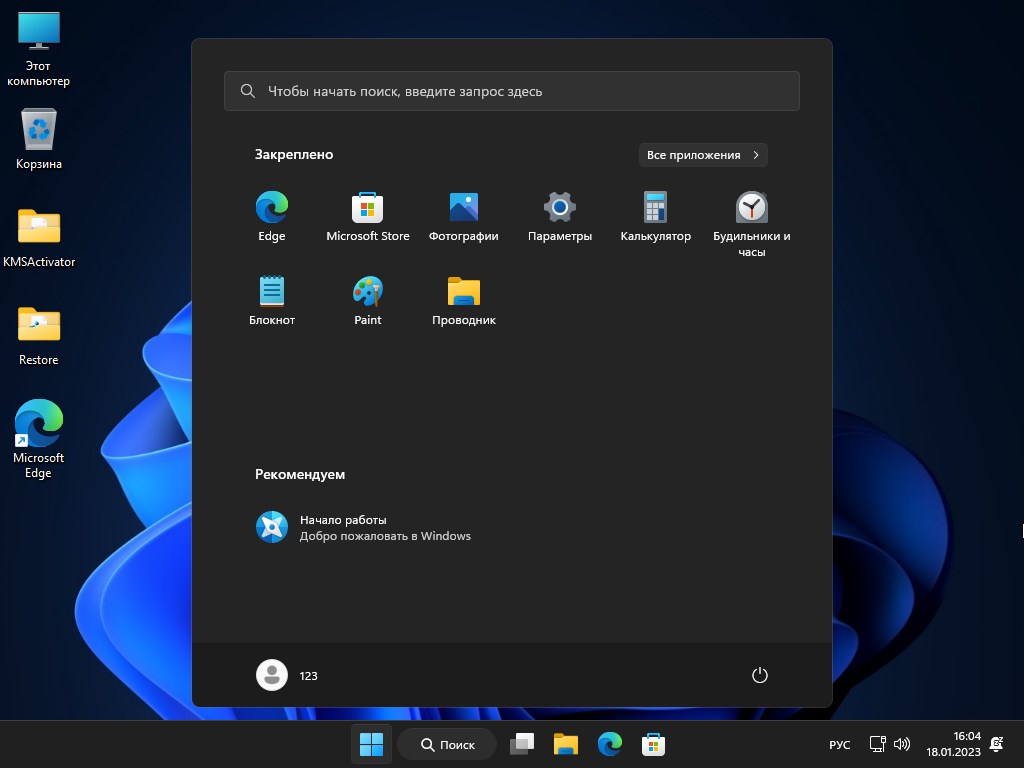Viewport: 1024px width, 768px height.
Task: Click the user account 123
Action: tap(288, 675)
